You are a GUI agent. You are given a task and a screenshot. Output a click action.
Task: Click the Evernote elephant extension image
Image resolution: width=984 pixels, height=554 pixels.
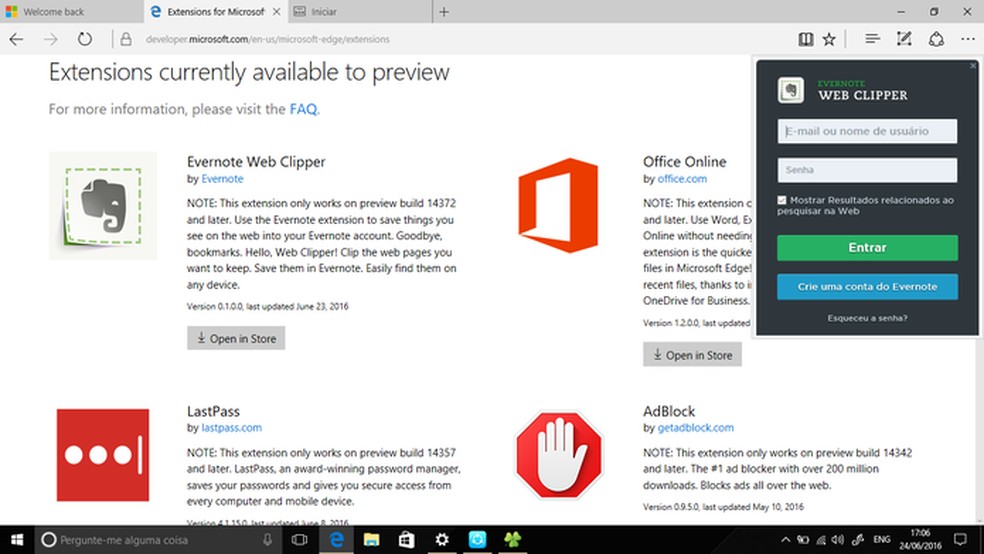103,205
